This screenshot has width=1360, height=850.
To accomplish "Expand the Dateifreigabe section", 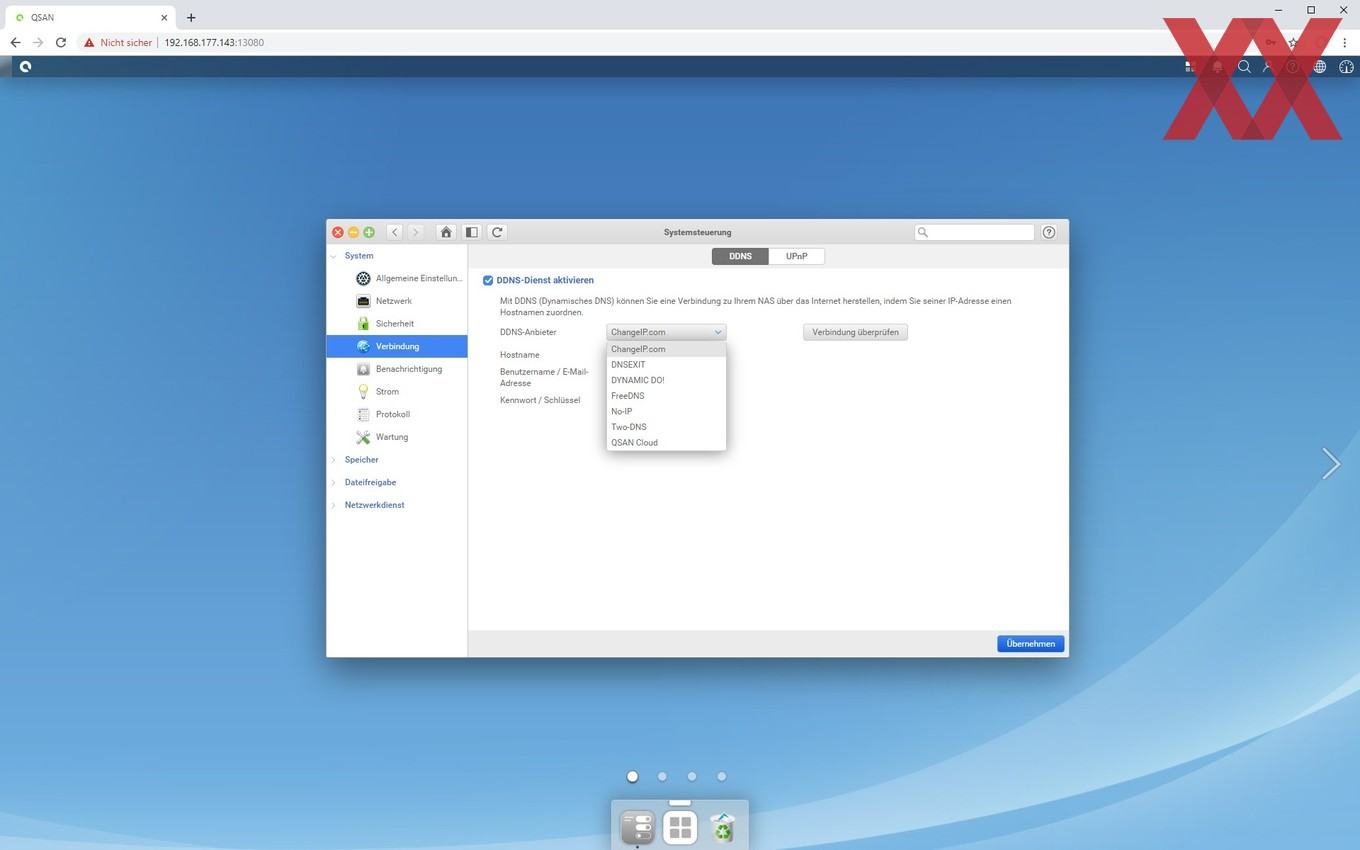I will coord(334,482).
